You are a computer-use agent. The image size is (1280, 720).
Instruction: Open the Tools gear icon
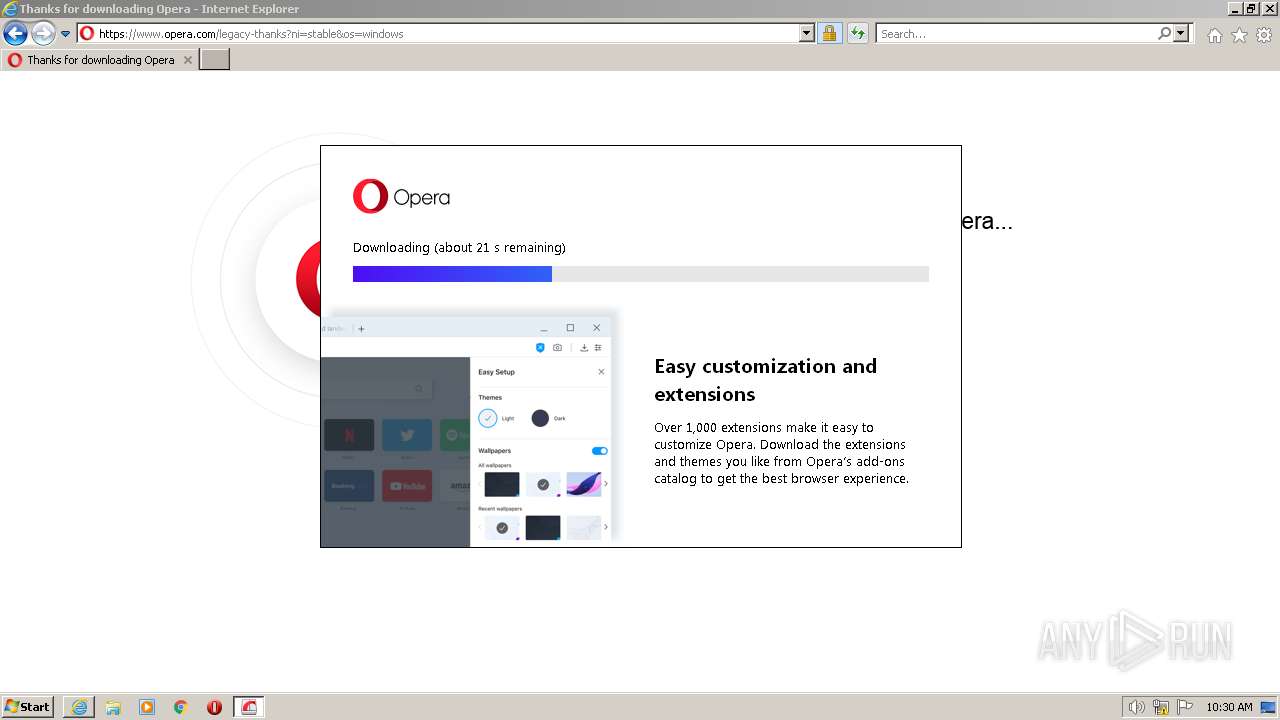coord(1264,35)
